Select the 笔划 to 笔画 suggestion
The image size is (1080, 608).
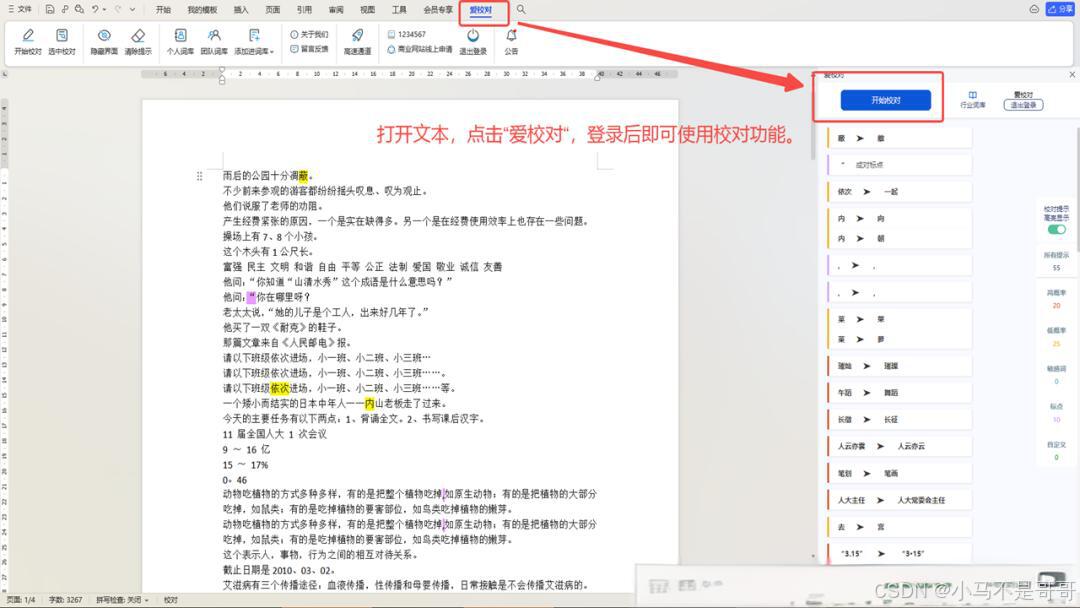pyautogui.click(x=900, y=473)
